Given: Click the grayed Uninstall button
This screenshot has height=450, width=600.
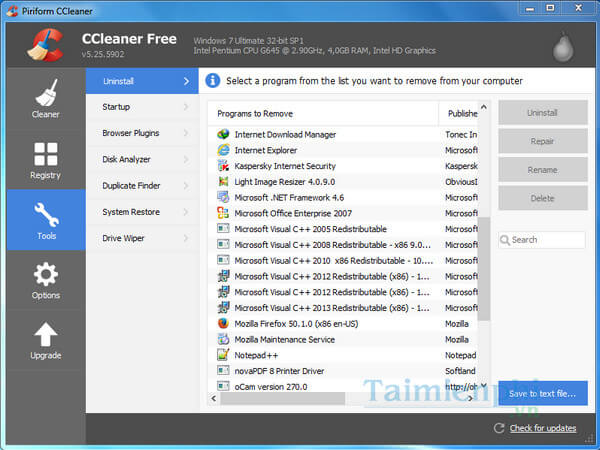Looking at the screenshot, I should [x=543, y=113].
